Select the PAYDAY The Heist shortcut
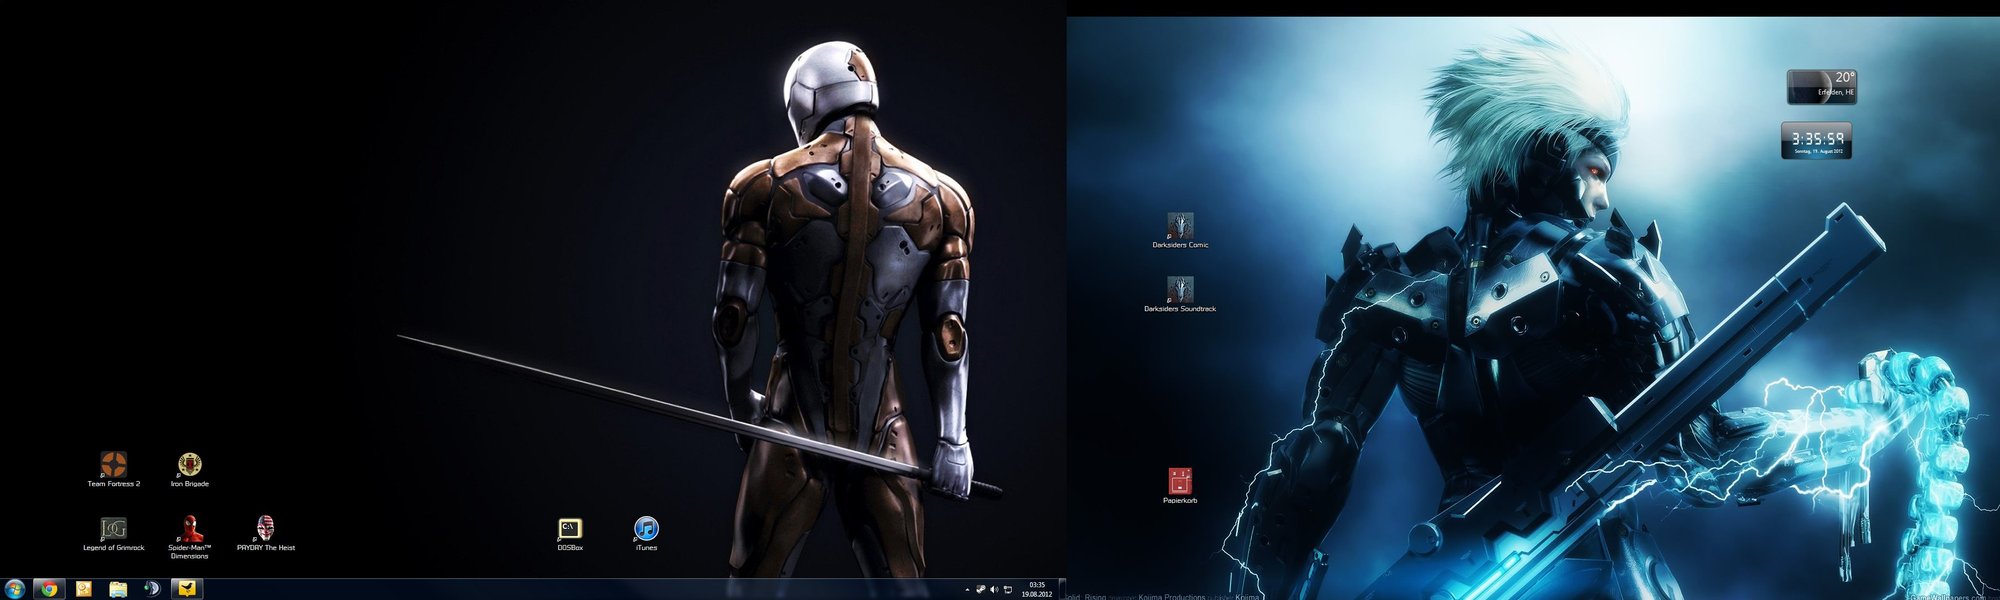 265,529
